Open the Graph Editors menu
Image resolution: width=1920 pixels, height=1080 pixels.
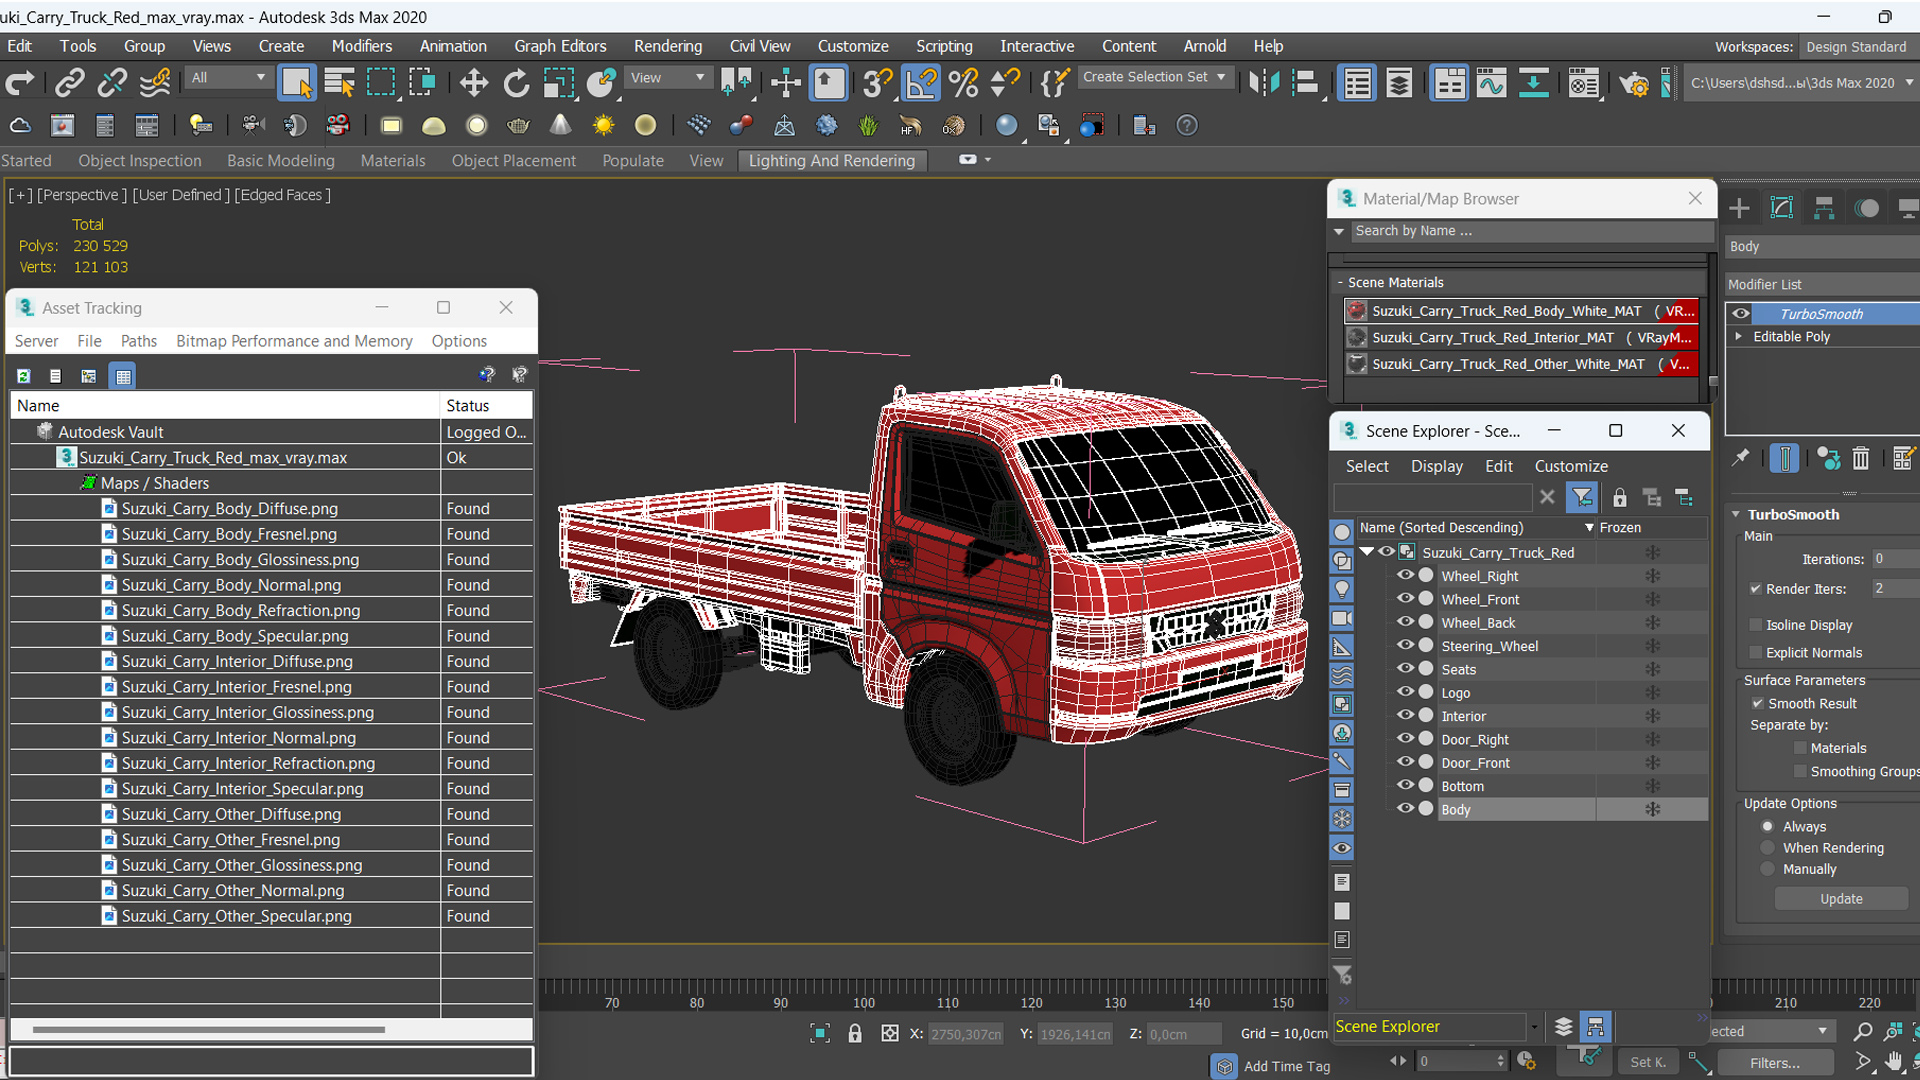560,46
